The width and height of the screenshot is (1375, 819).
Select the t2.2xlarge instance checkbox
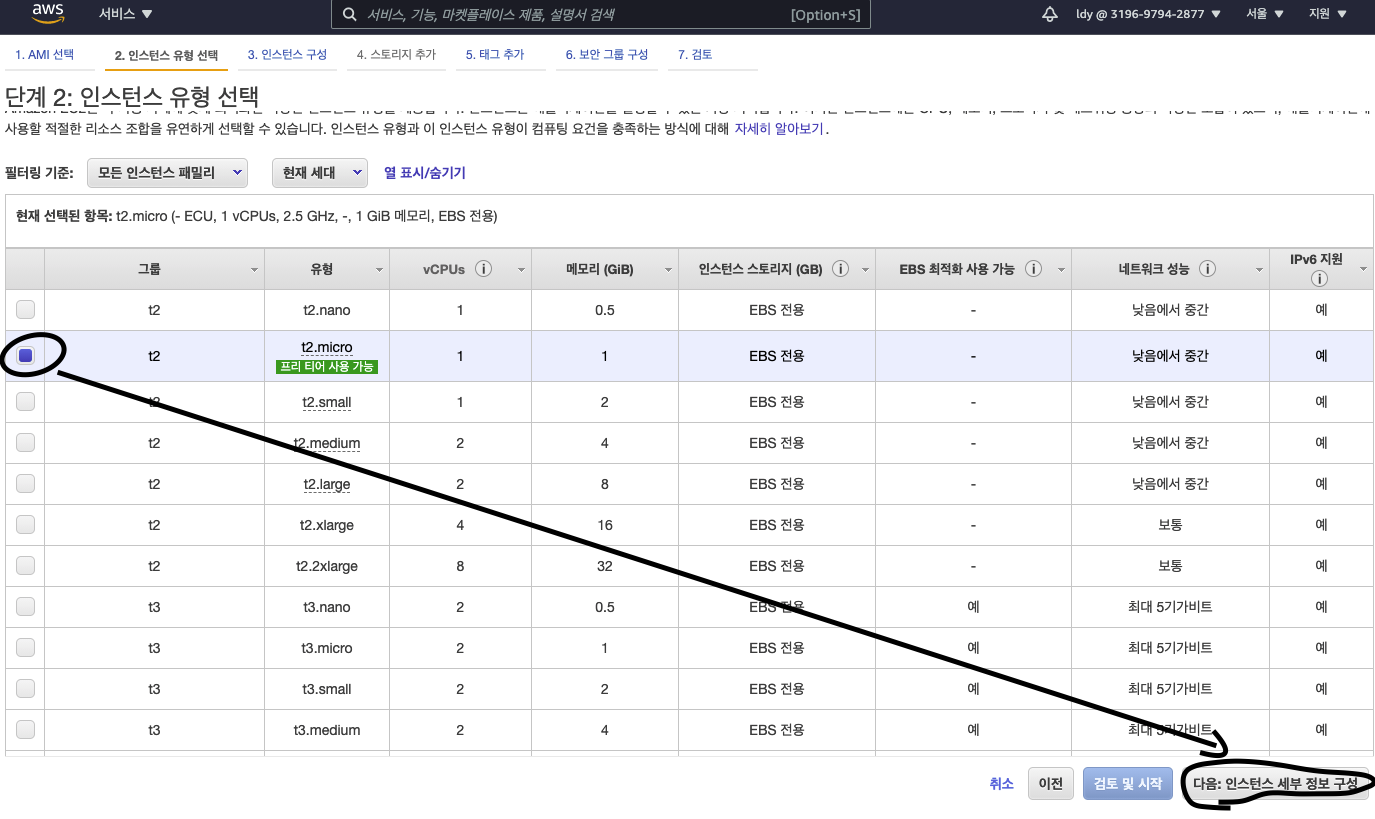click(26, 565)
